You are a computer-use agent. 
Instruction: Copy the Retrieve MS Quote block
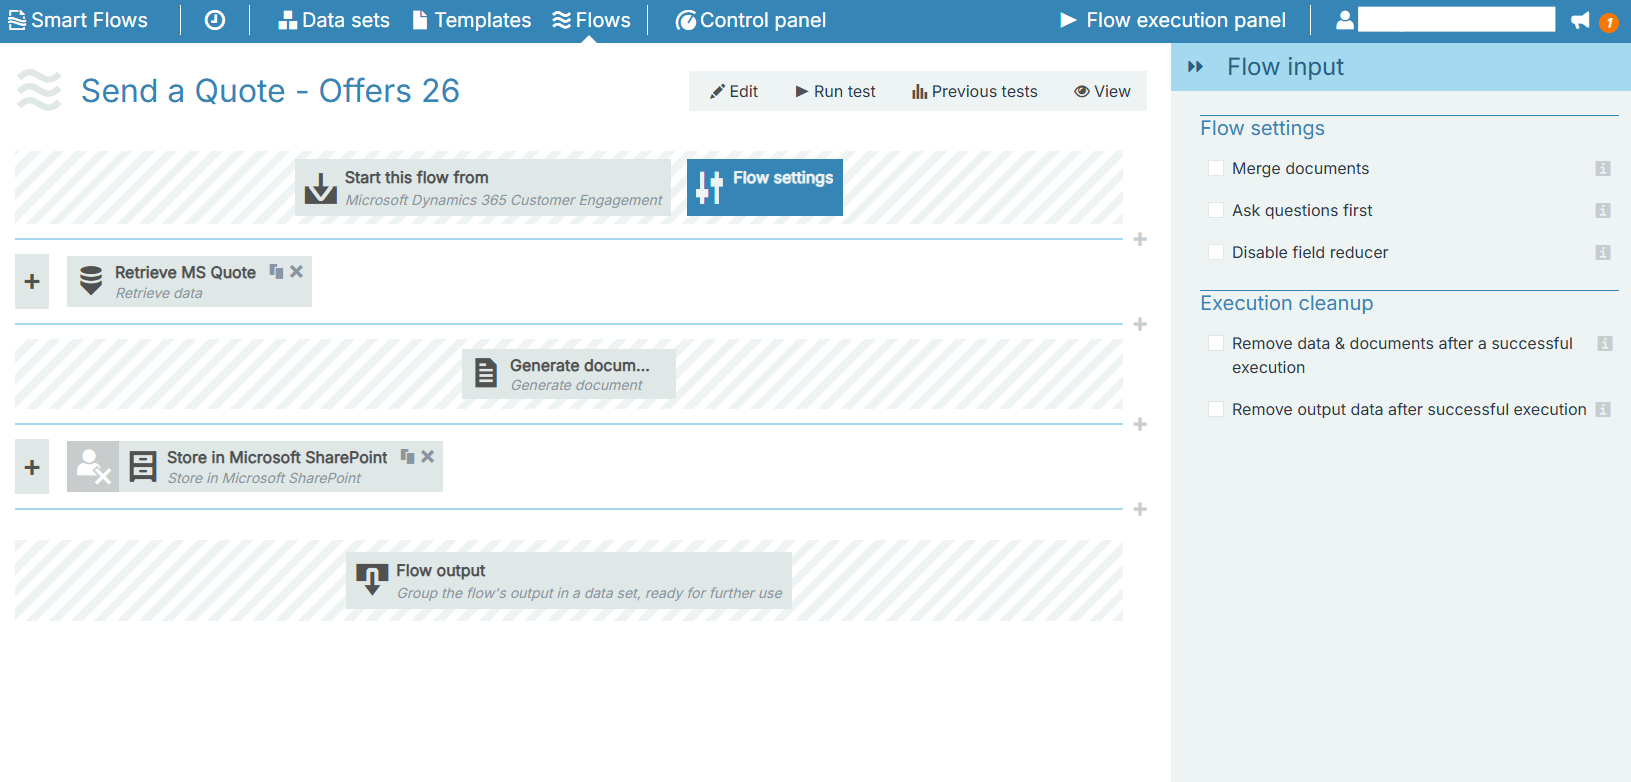(x=276, y=271)
